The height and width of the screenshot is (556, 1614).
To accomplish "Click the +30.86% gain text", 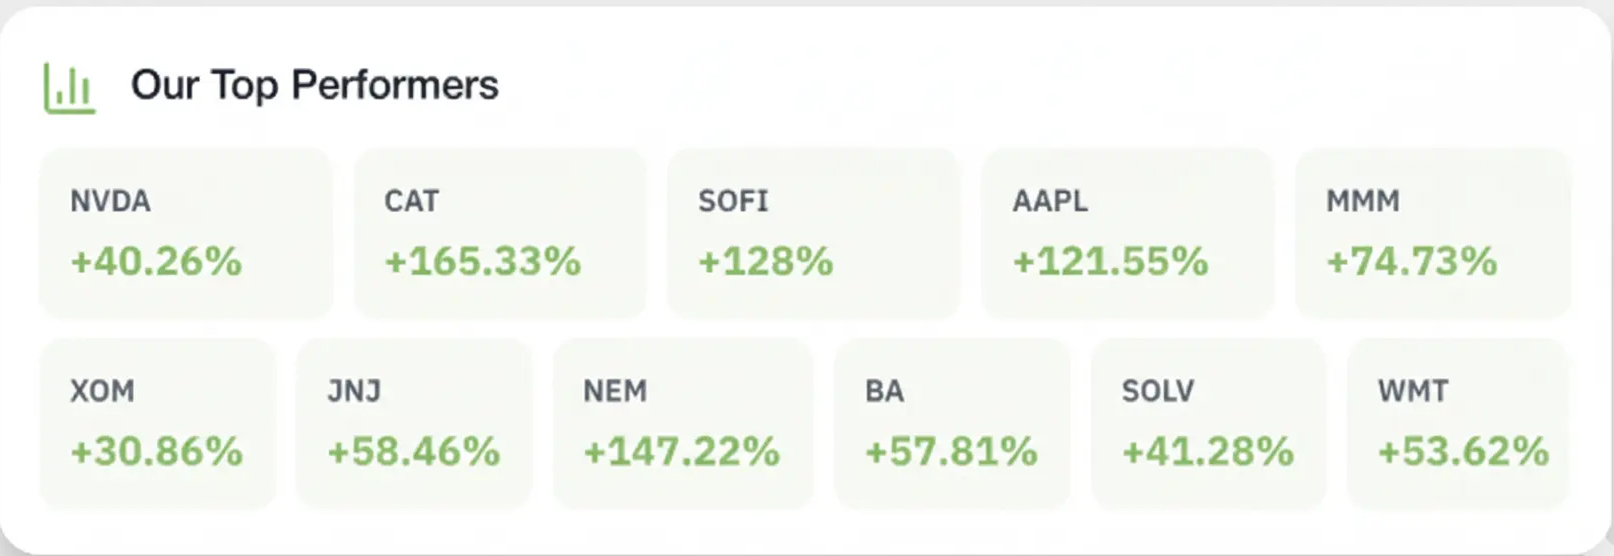I will coord(156,452).
